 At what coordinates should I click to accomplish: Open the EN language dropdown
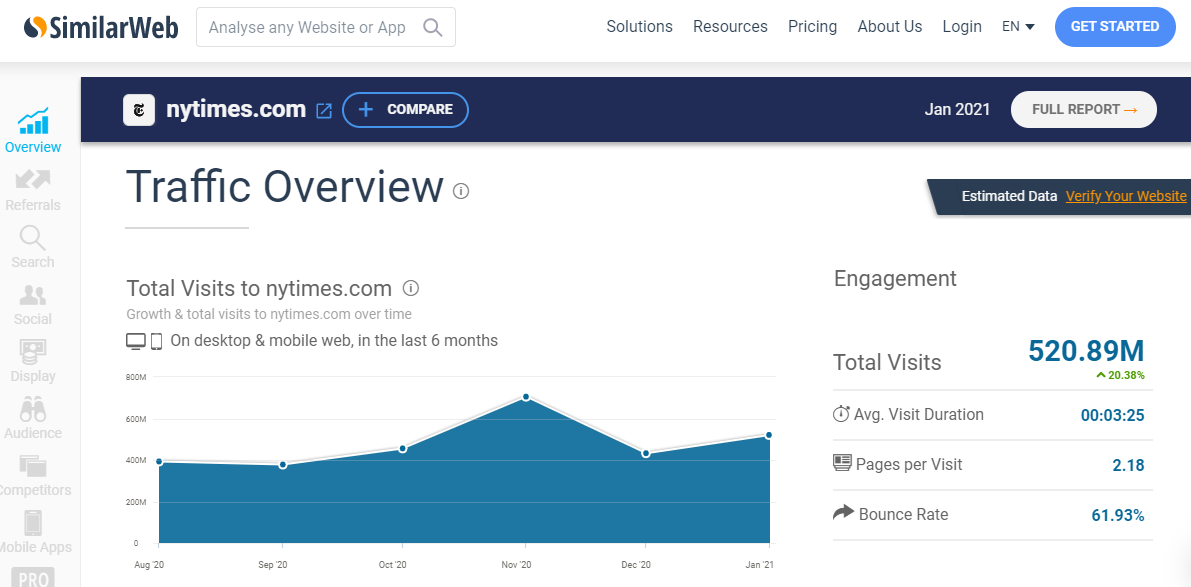[x=1019, y=27]
